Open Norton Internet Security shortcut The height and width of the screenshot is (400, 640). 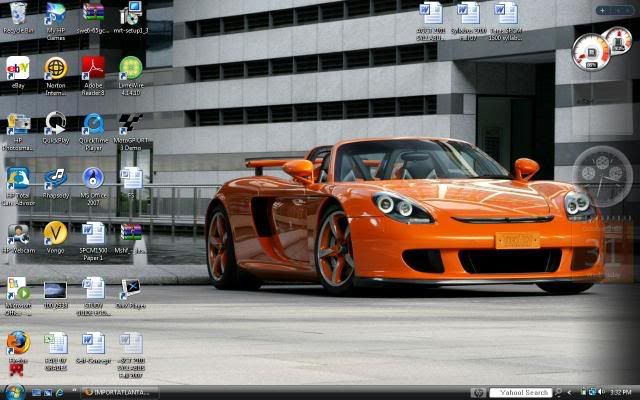click(56, 68)
